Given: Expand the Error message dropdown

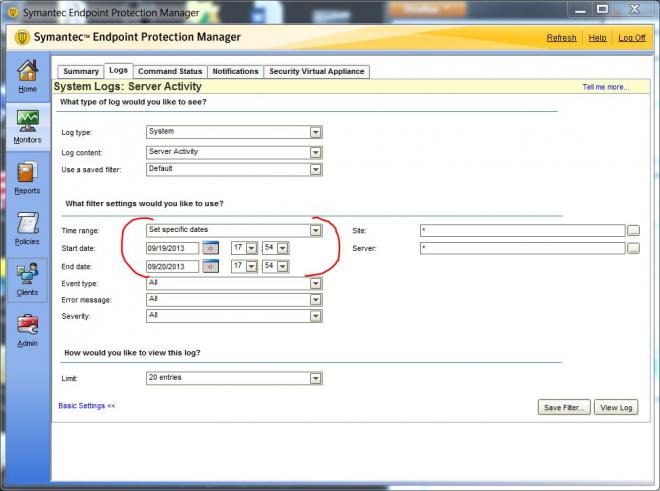Looking at the screenshot, I should click(x=315, y=299).
